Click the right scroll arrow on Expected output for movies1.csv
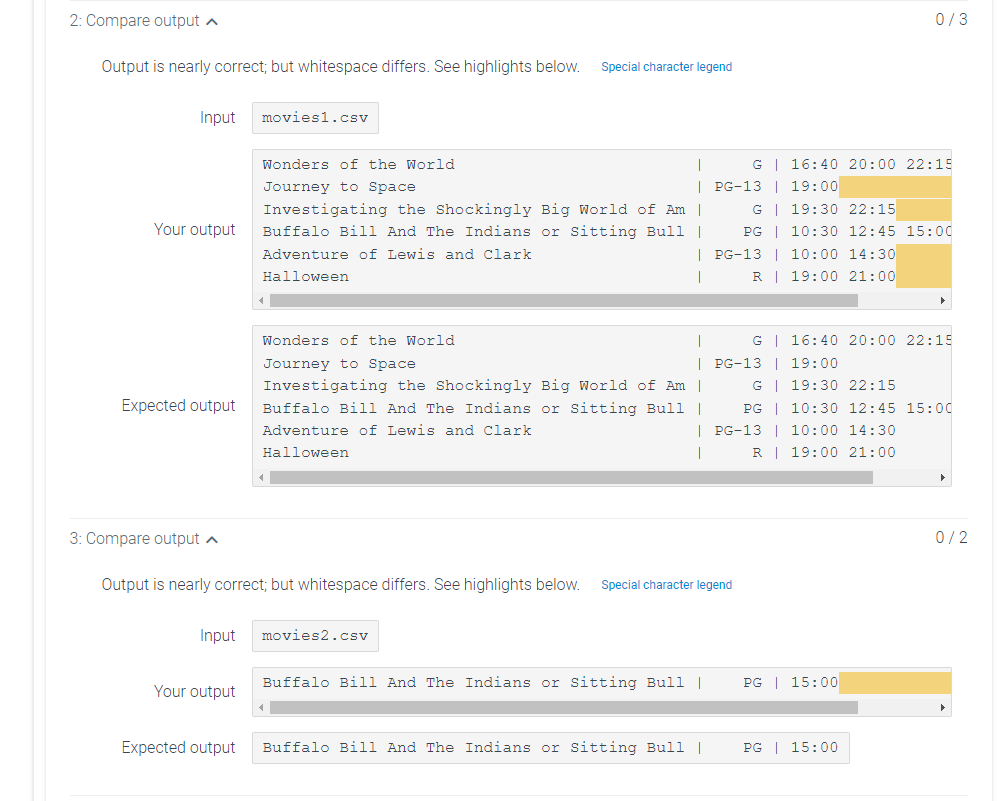Image resolution: width=1003 pixels, height=801 pixels. coord(940,477)
